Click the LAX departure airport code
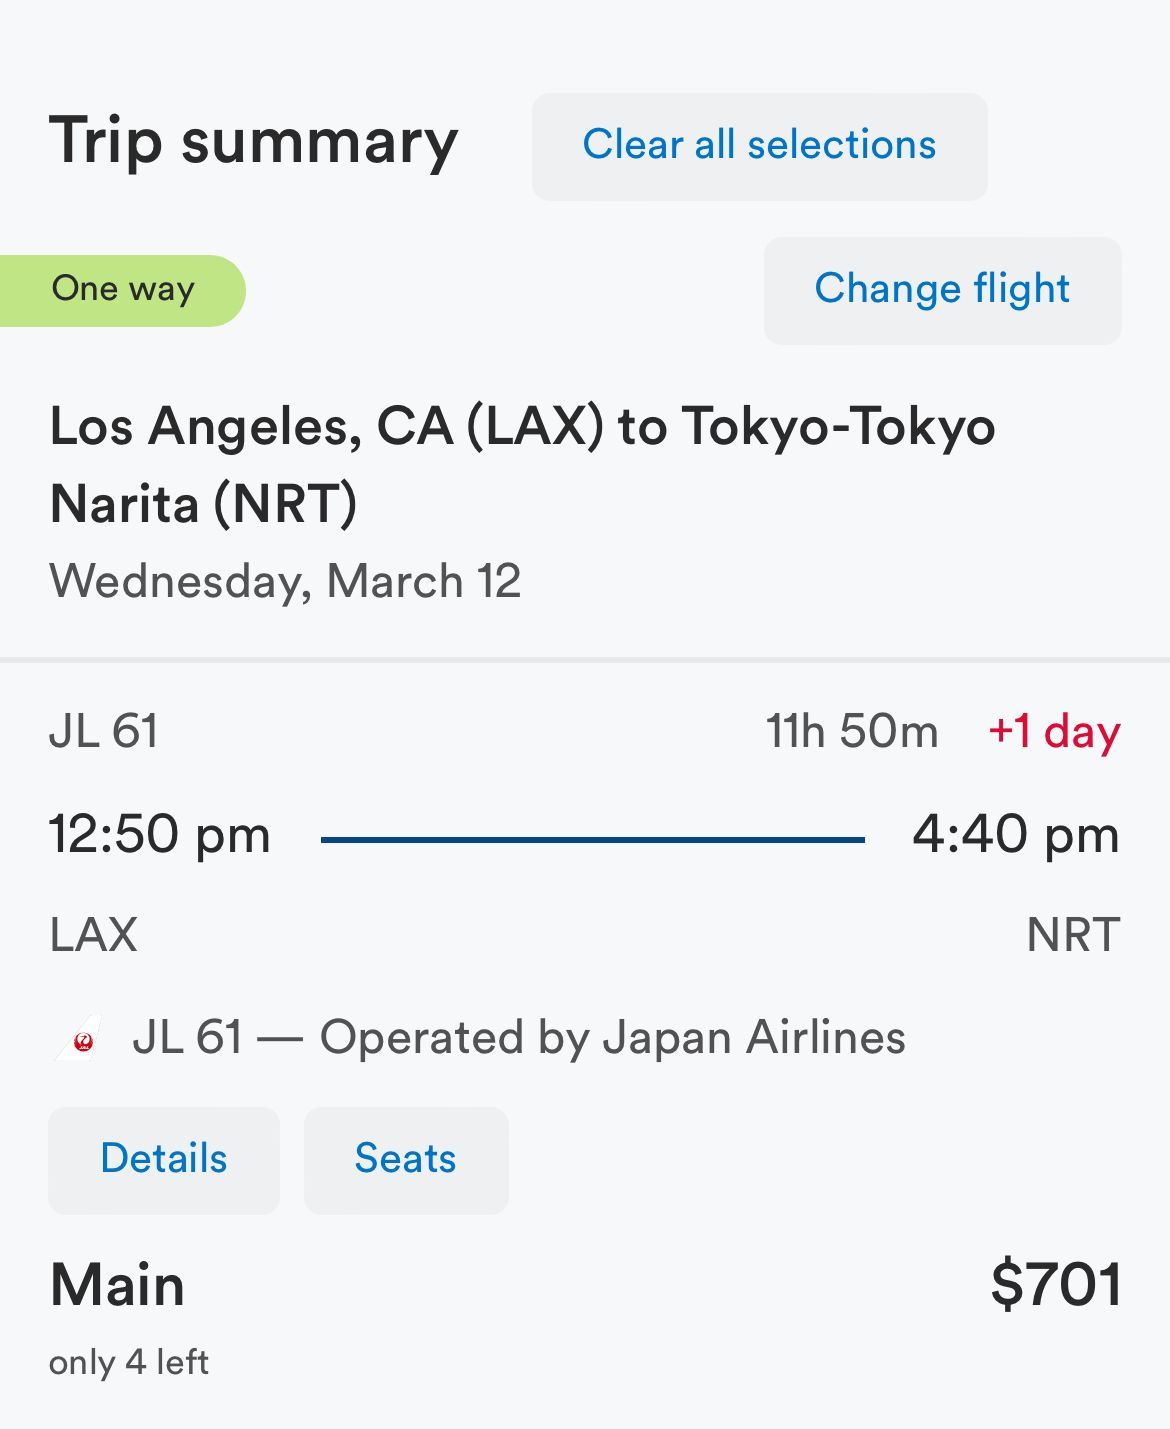The image size is (1170, 1429). [93, 935]
